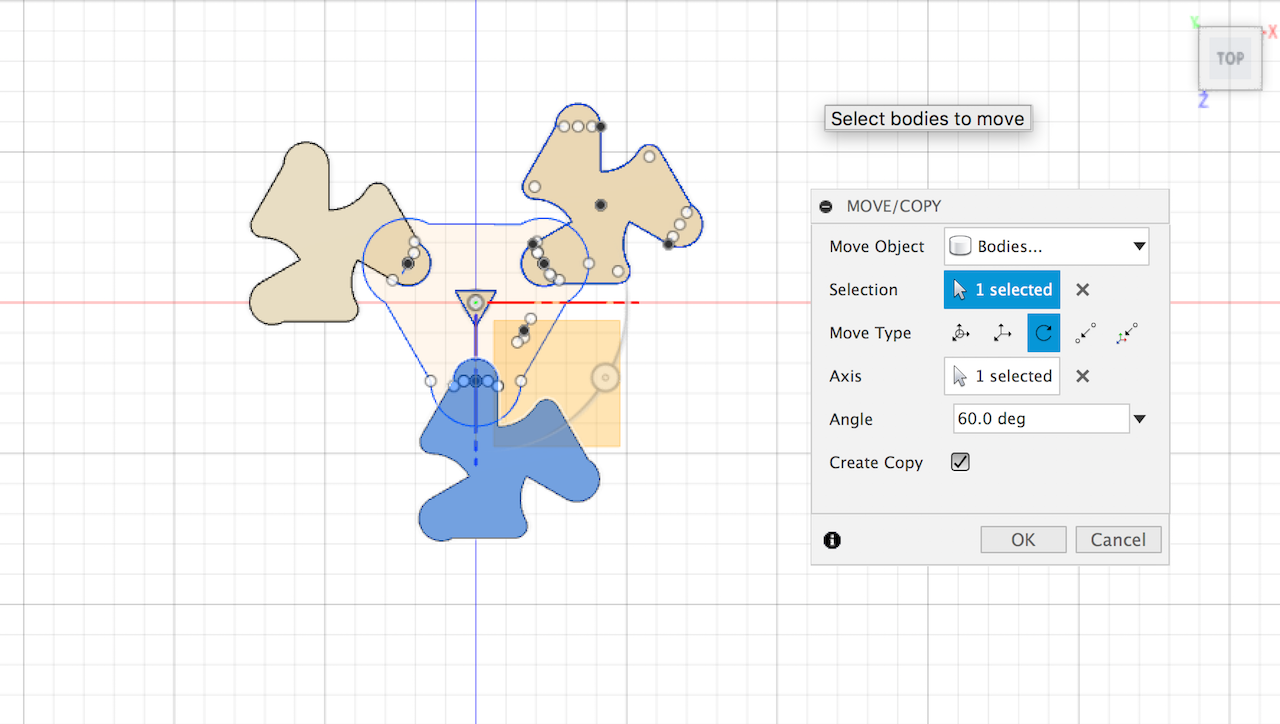Choose the Point to Position move icon
The width and height of the screenshot is (1280, 724).
(1127, 333)
